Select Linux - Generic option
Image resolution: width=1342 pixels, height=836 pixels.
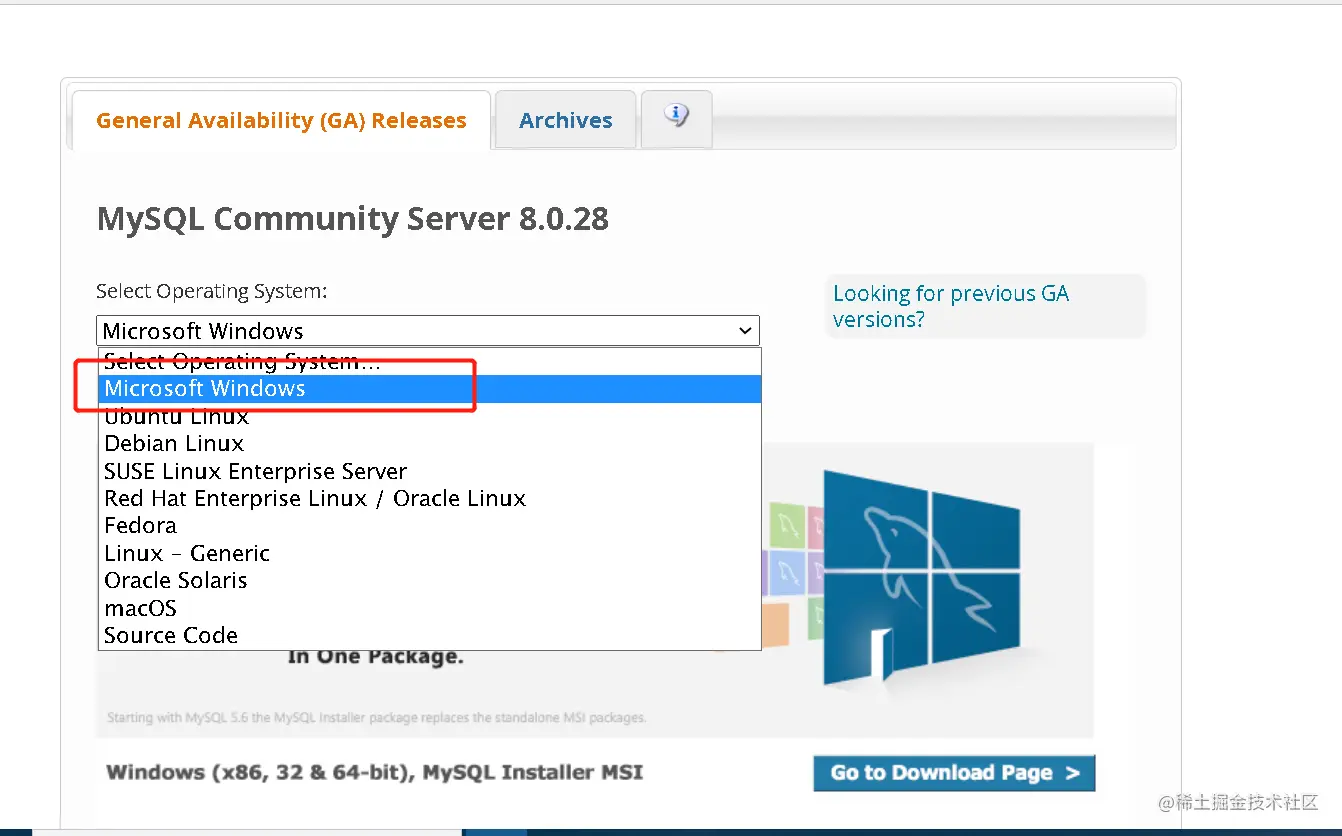(430, 553)
